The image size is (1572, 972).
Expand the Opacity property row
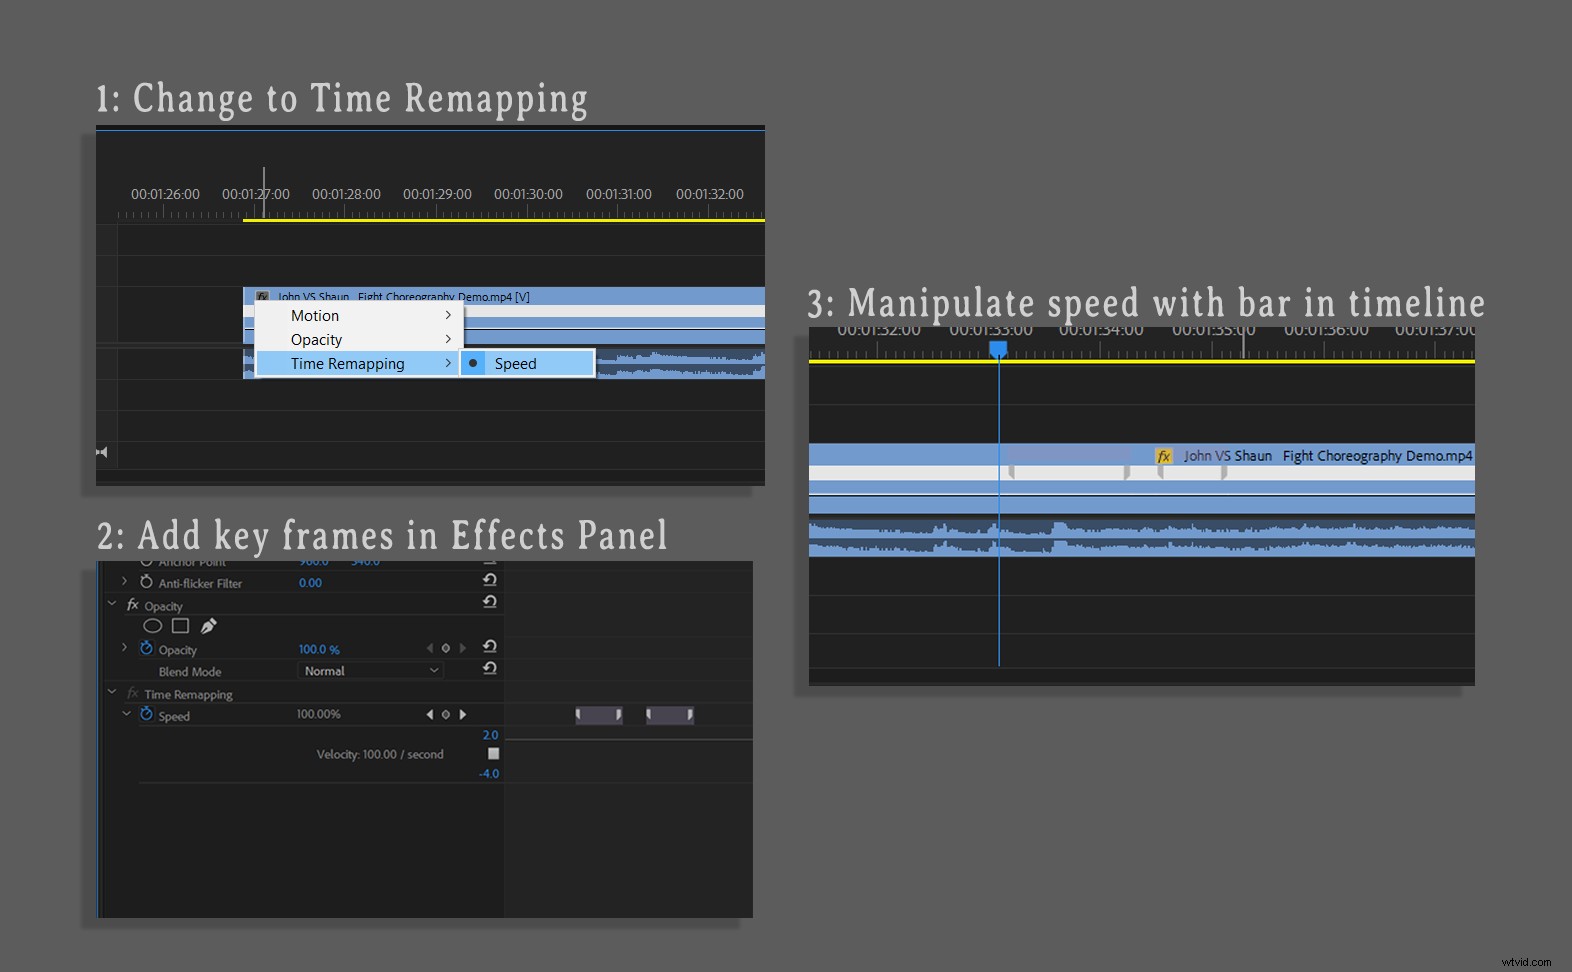[x=124, y=648]
